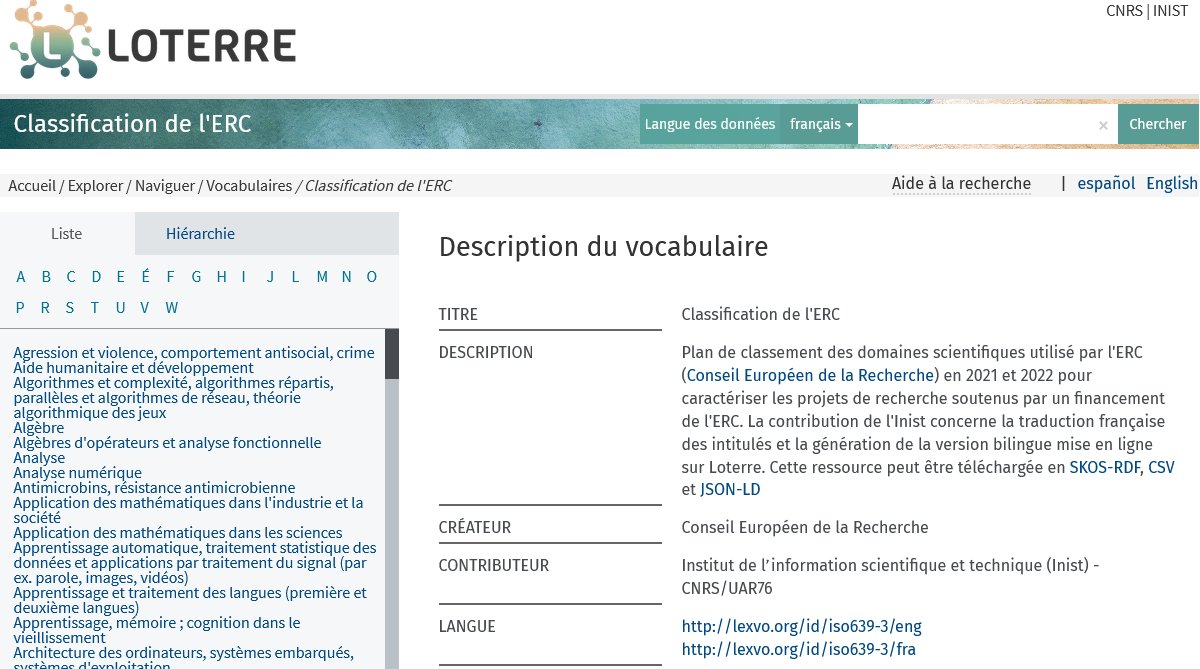Open the Aide à la recherche help page
The image size is (1200, 669).
[x=961, y=183]
